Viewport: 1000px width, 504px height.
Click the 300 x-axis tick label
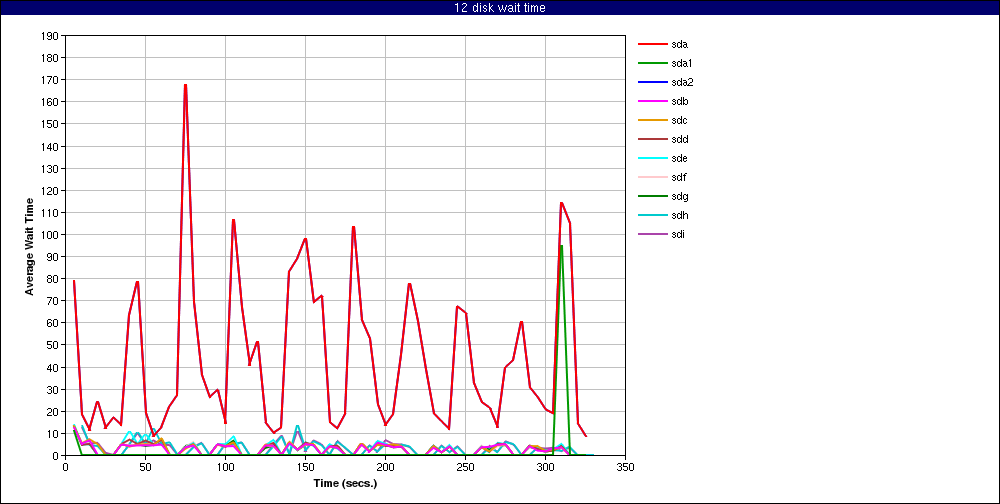coord(545,467)
